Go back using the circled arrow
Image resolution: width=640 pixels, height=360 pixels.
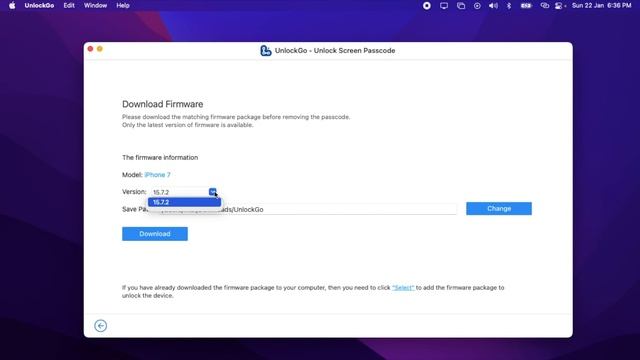(x=100, y=326)
